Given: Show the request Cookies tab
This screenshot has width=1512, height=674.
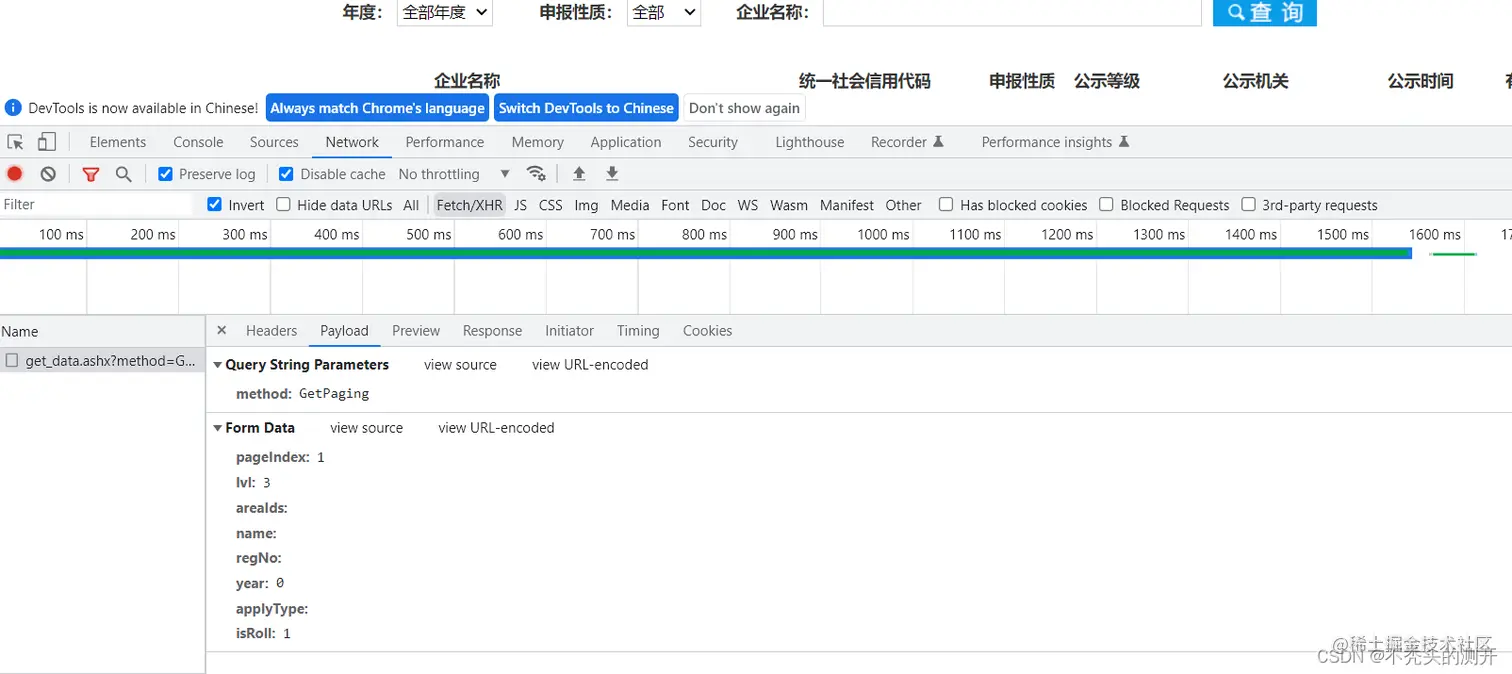Looking at the screenshot, I should point(708,331).
